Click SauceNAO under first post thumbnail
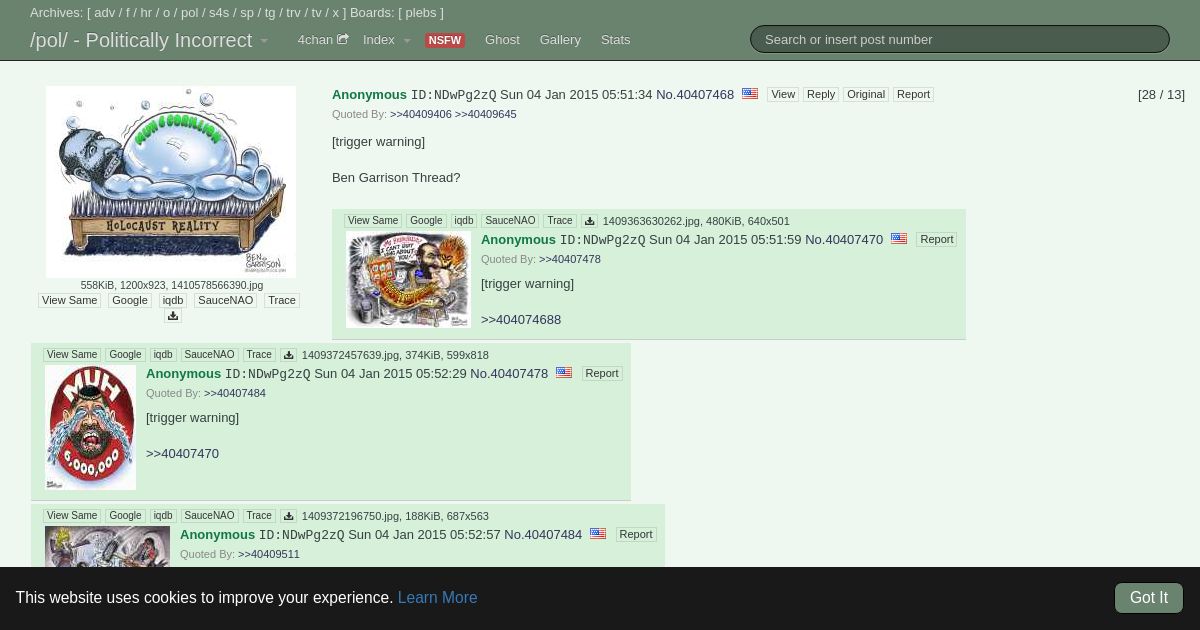 click(226, 300)
